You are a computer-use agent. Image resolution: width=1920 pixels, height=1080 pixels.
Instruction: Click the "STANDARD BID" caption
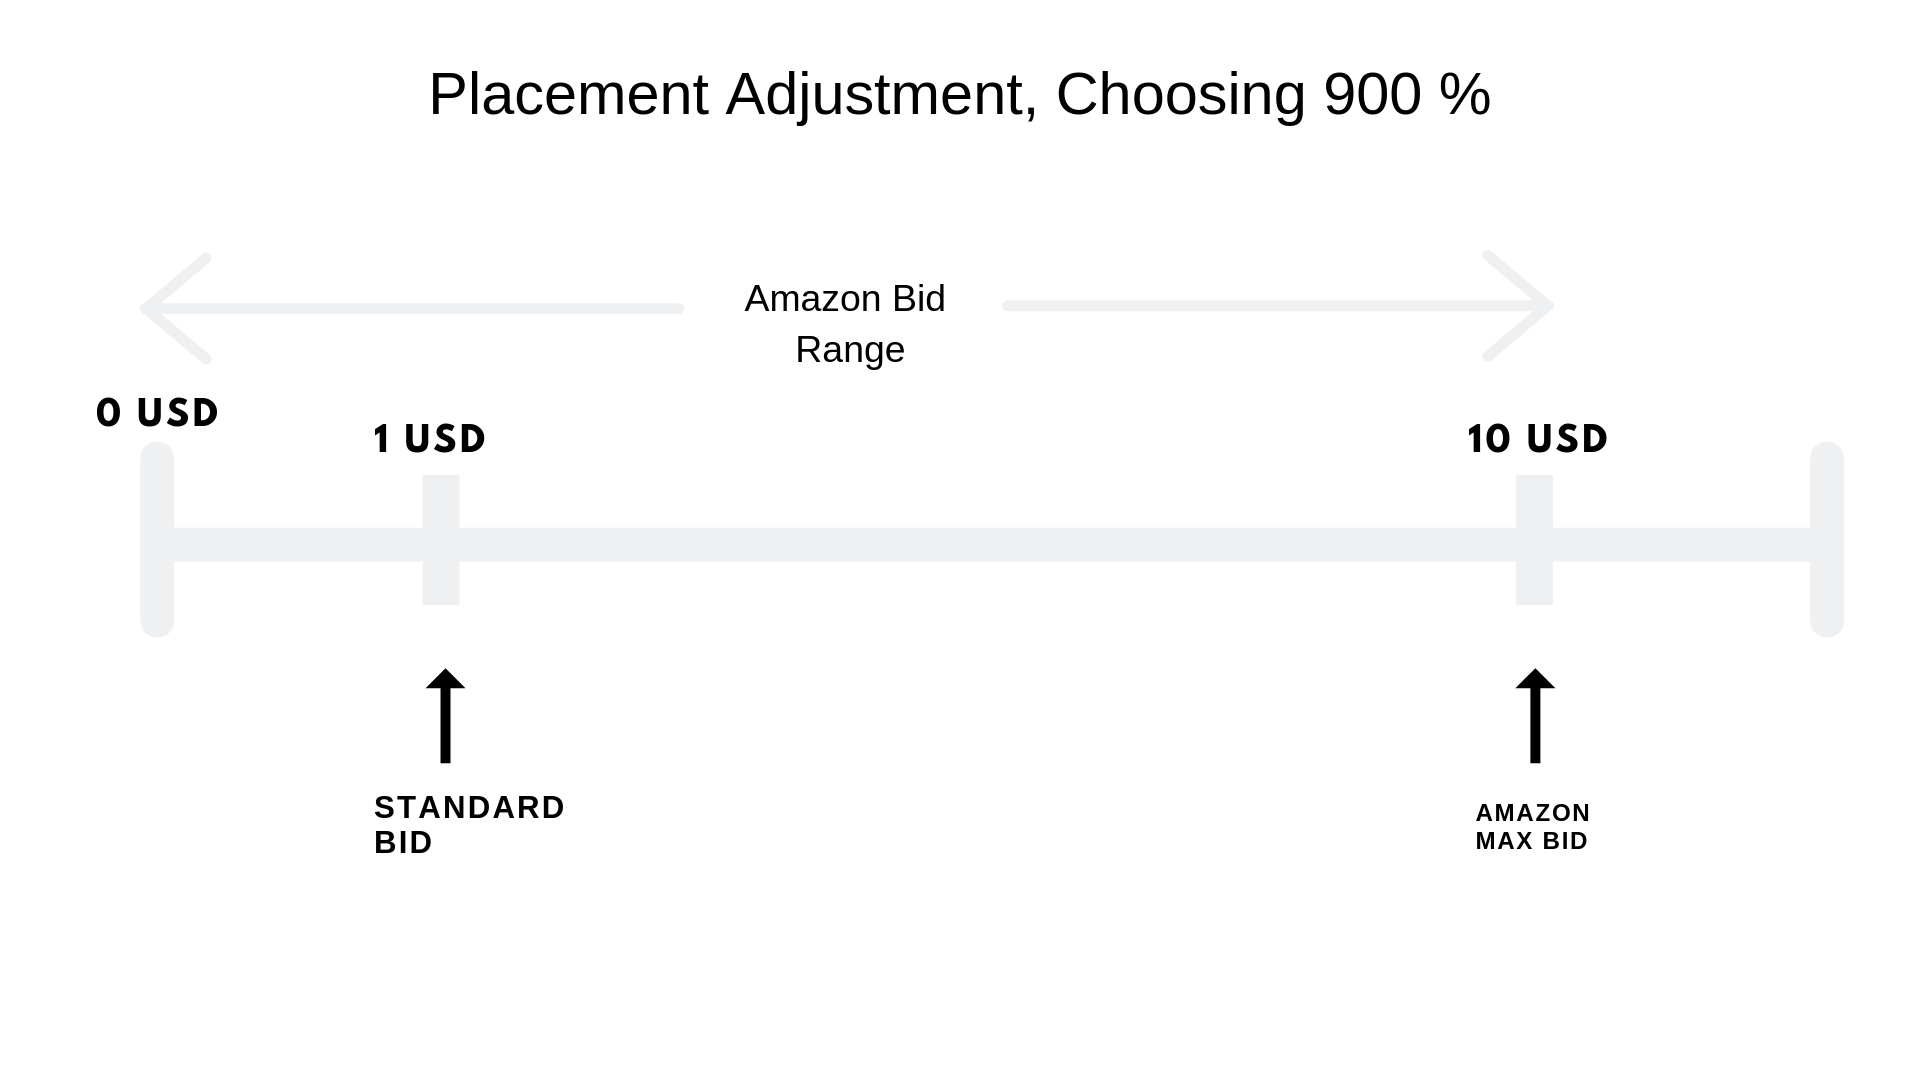[469, 824]
